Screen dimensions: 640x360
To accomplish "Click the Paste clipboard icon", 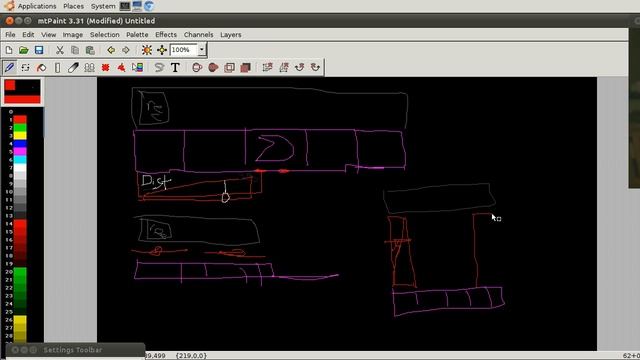I will (90, 50).
